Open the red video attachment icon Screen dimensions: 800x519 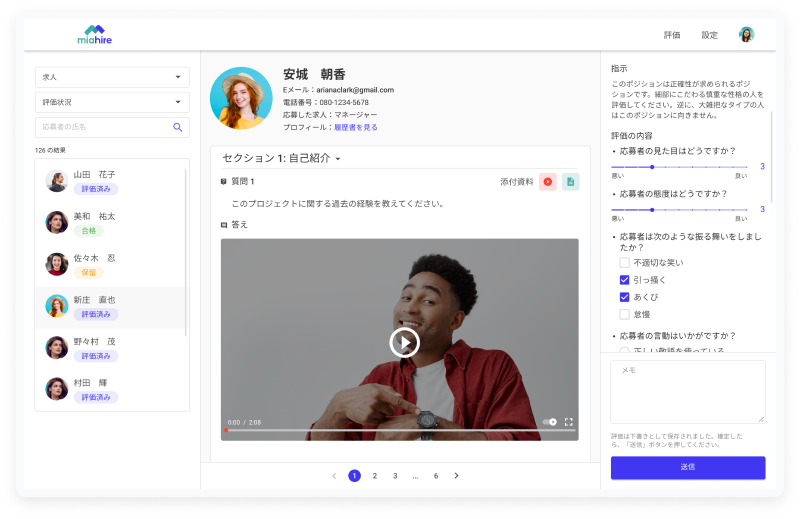[x=548, y=181]
